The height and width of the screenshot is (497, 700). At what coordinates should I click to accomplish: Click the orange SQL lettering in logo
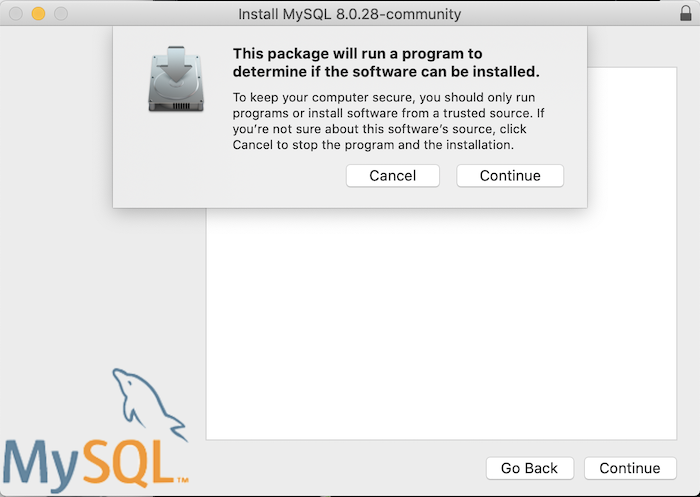(129, 464)
